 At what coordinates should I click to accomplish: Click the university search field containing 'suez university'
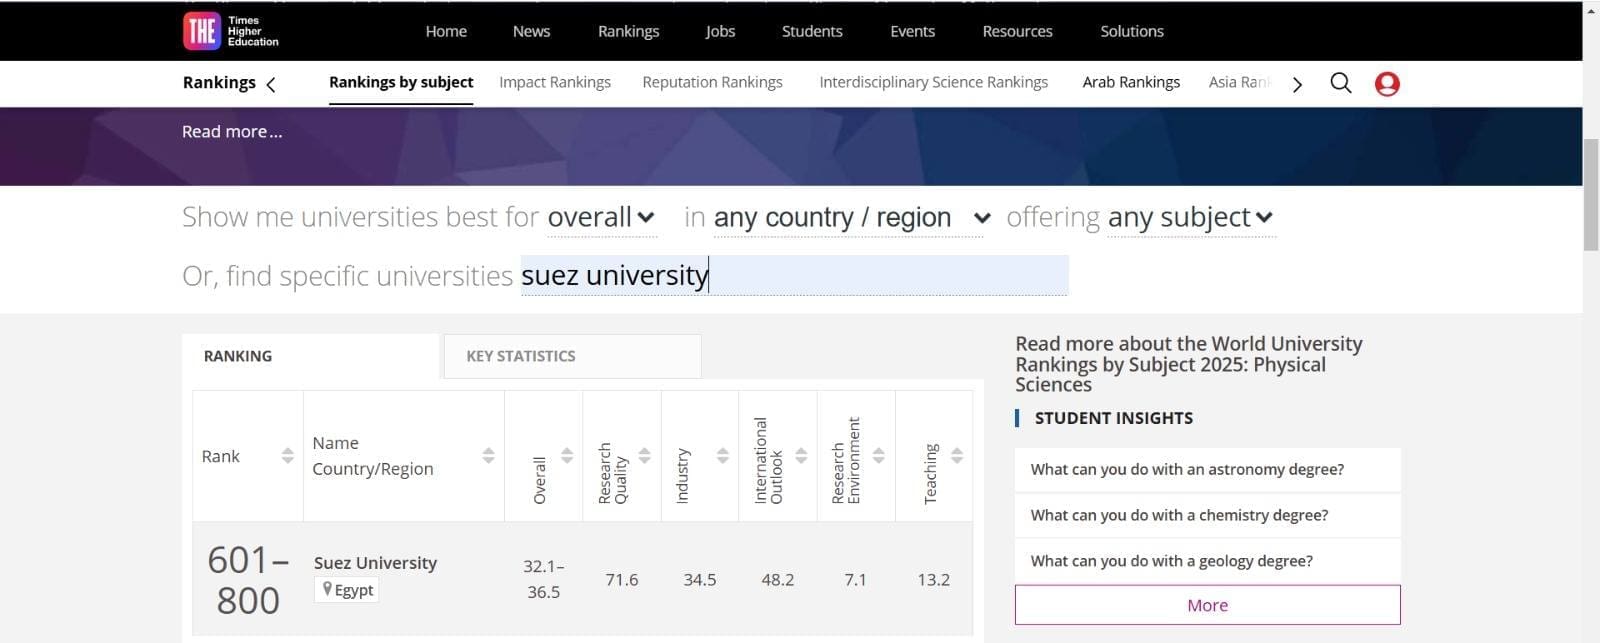(794, 275)
